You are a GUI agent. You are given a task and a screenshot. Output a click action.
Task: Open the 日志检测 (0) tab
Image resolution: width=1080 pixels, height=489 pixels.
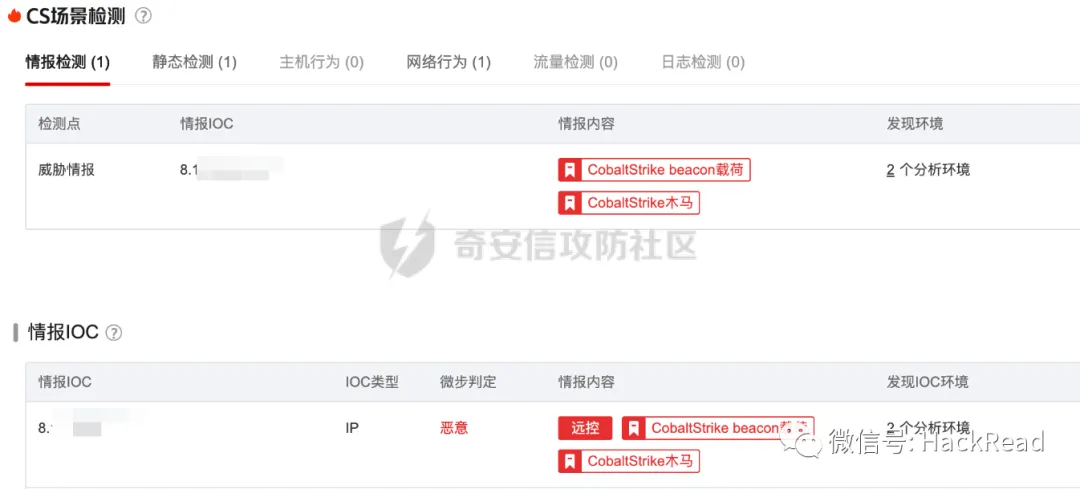point(703,63)
